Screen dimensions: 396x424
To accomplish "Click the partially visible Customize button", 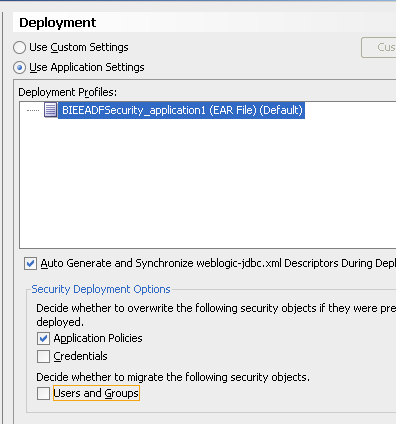I will coord(379,47).
